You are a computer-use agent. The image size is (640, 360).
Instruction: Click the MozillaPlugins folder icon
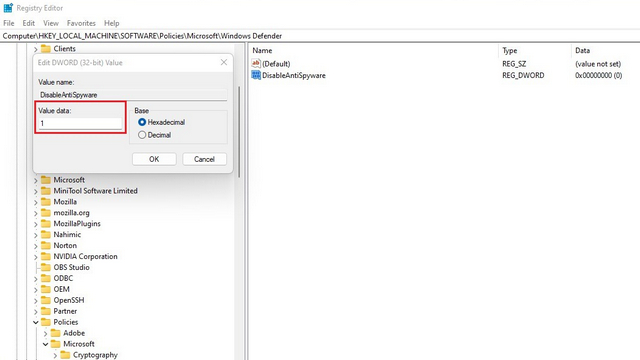46,224
